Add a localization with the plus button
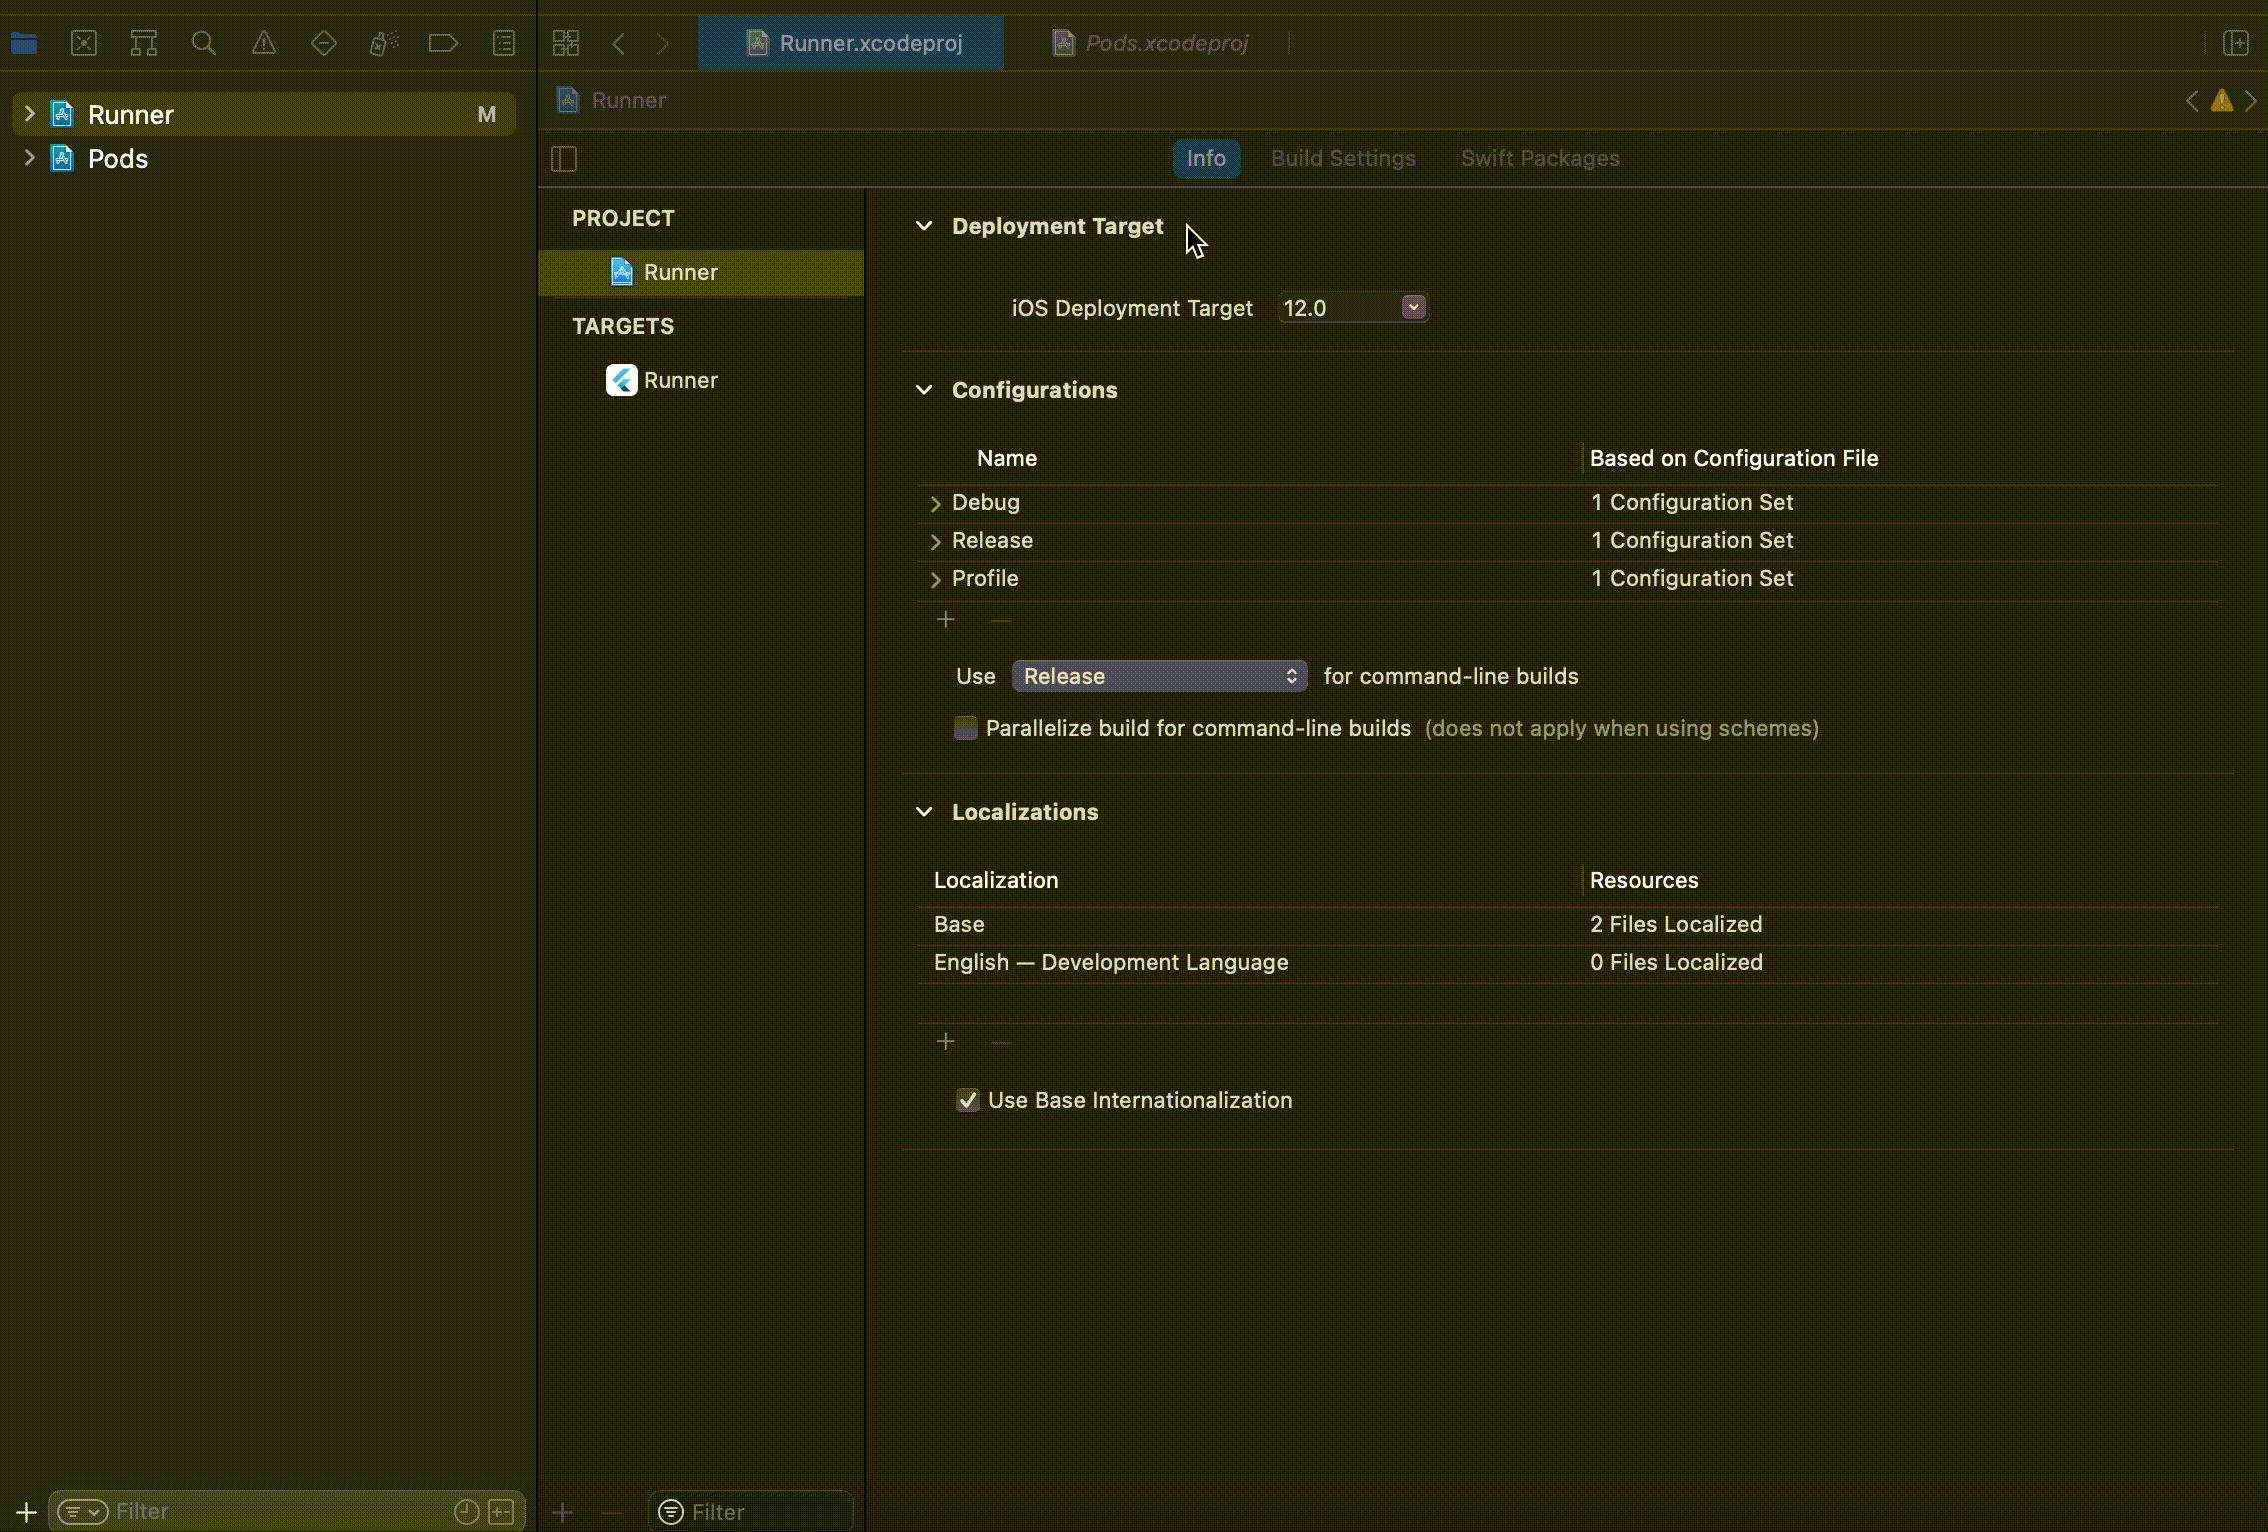 pyautogui.click(x=946, y=1042)
